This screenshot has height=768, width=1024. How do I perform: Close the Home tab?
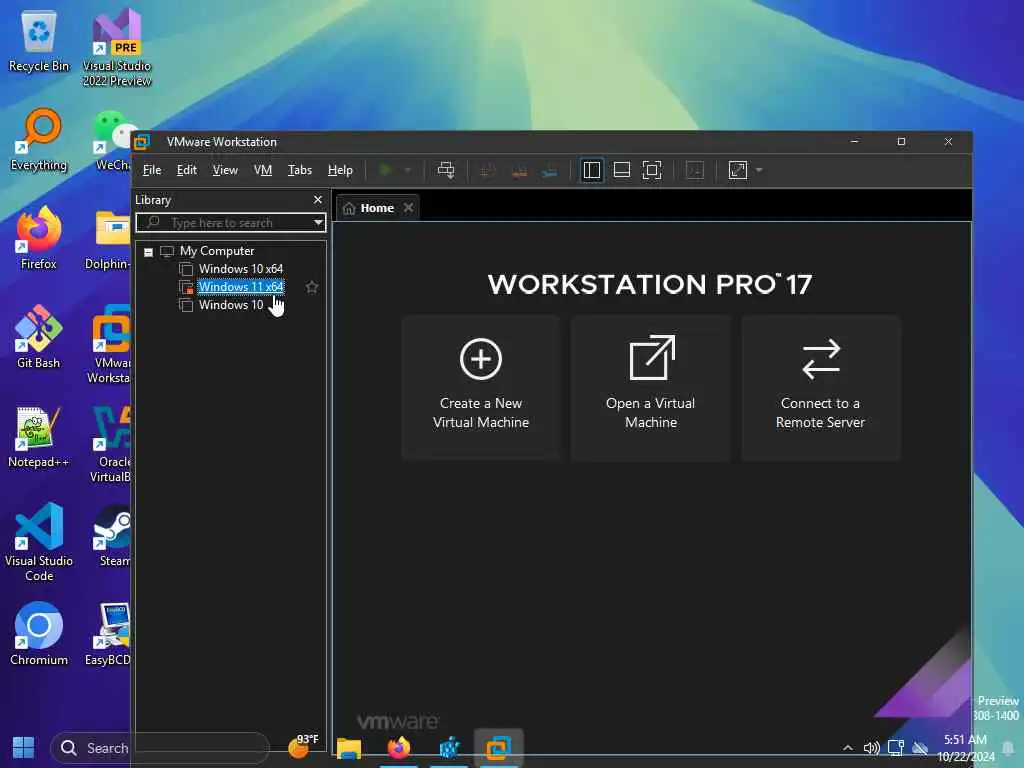coord(409,208)
